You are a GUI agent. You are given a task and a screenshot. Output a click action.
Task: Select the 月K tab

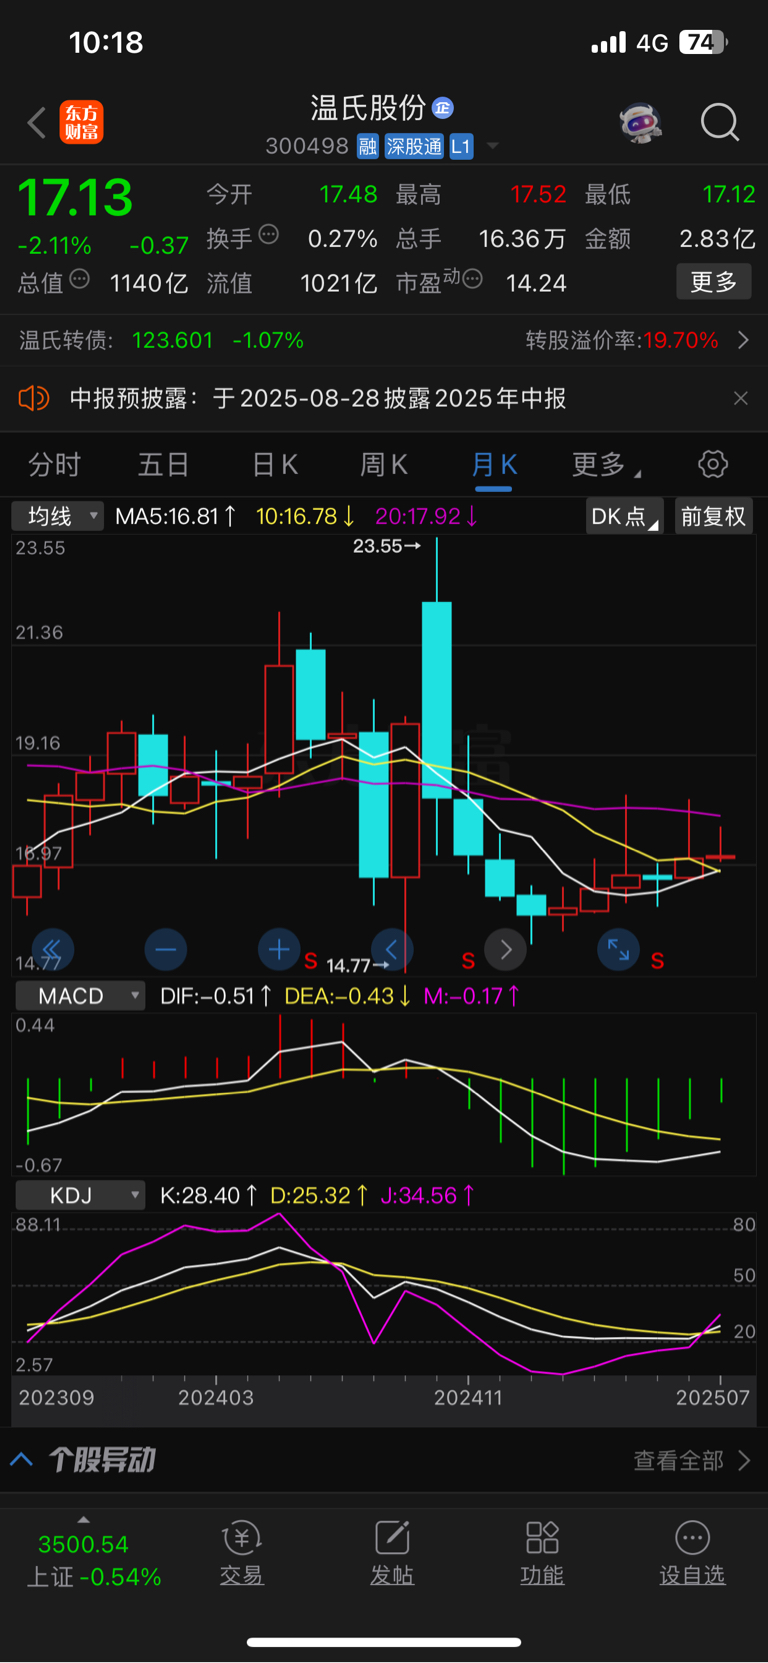(494, 464)
